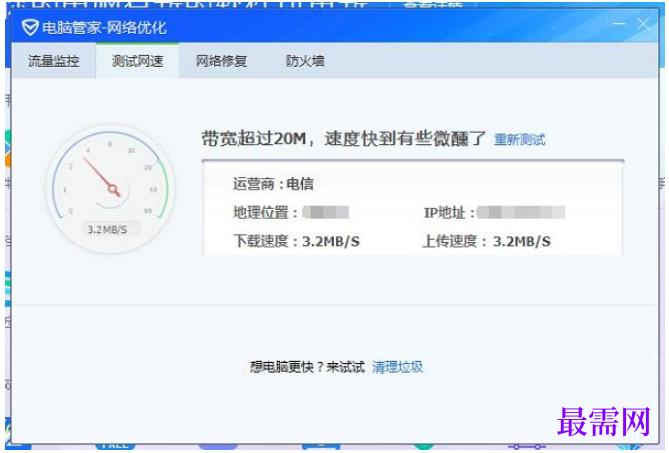Click the blurred IP地址 value

(x=521, y=212)
